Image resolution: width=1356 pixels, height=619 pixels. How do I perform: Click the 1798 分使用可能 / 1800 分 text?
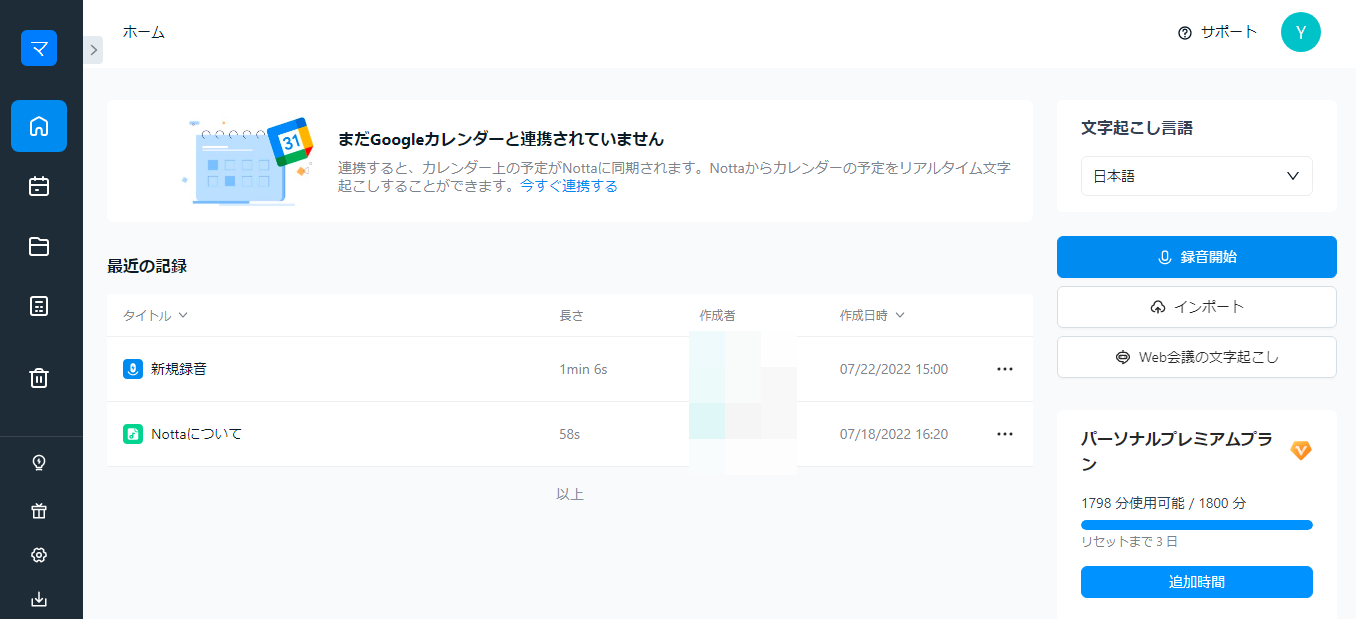(x=1164, y=503)
